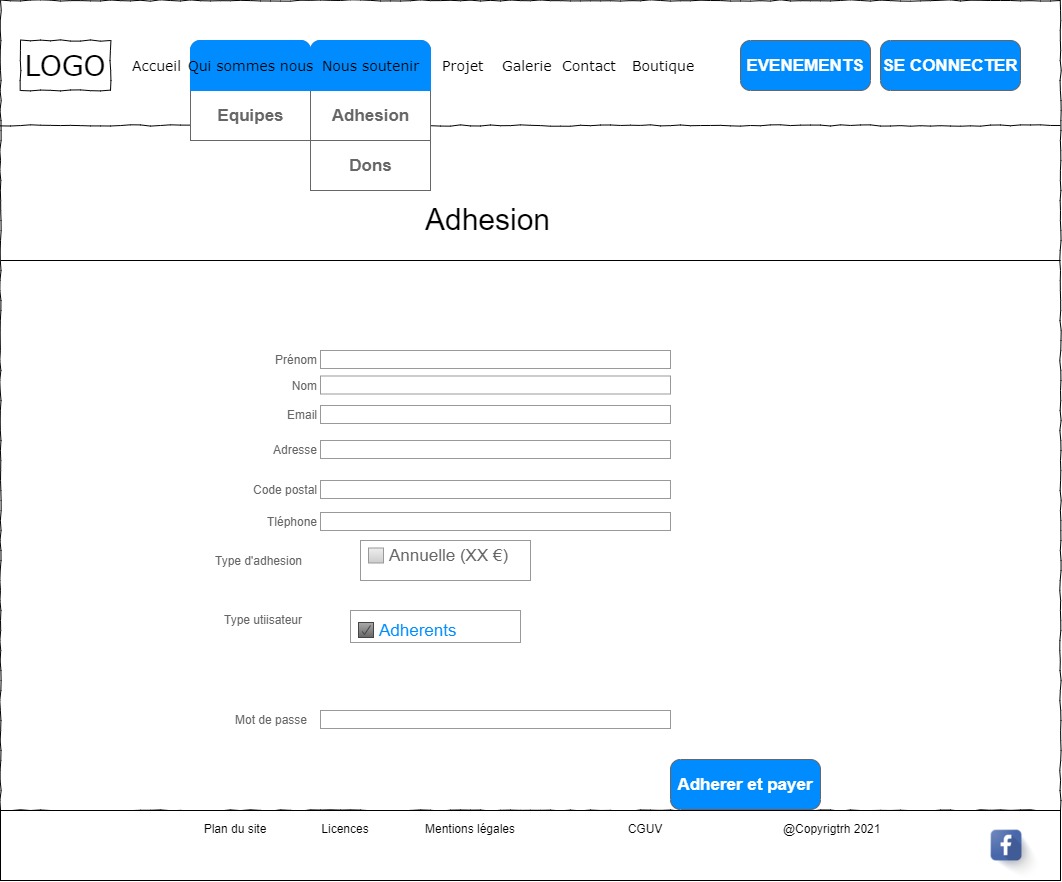
Task: Navigate to Galerie
Action: (526, 66)
